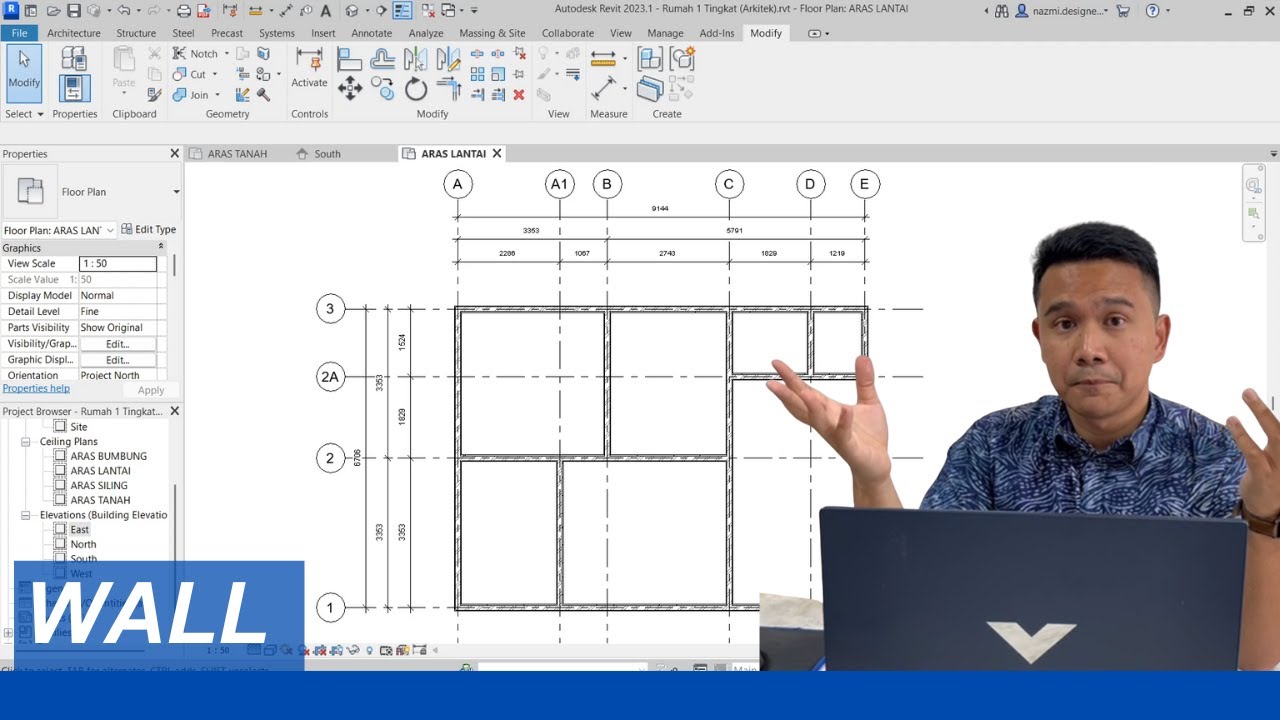
Task: Click the Paste button
Action: [124, 68]
